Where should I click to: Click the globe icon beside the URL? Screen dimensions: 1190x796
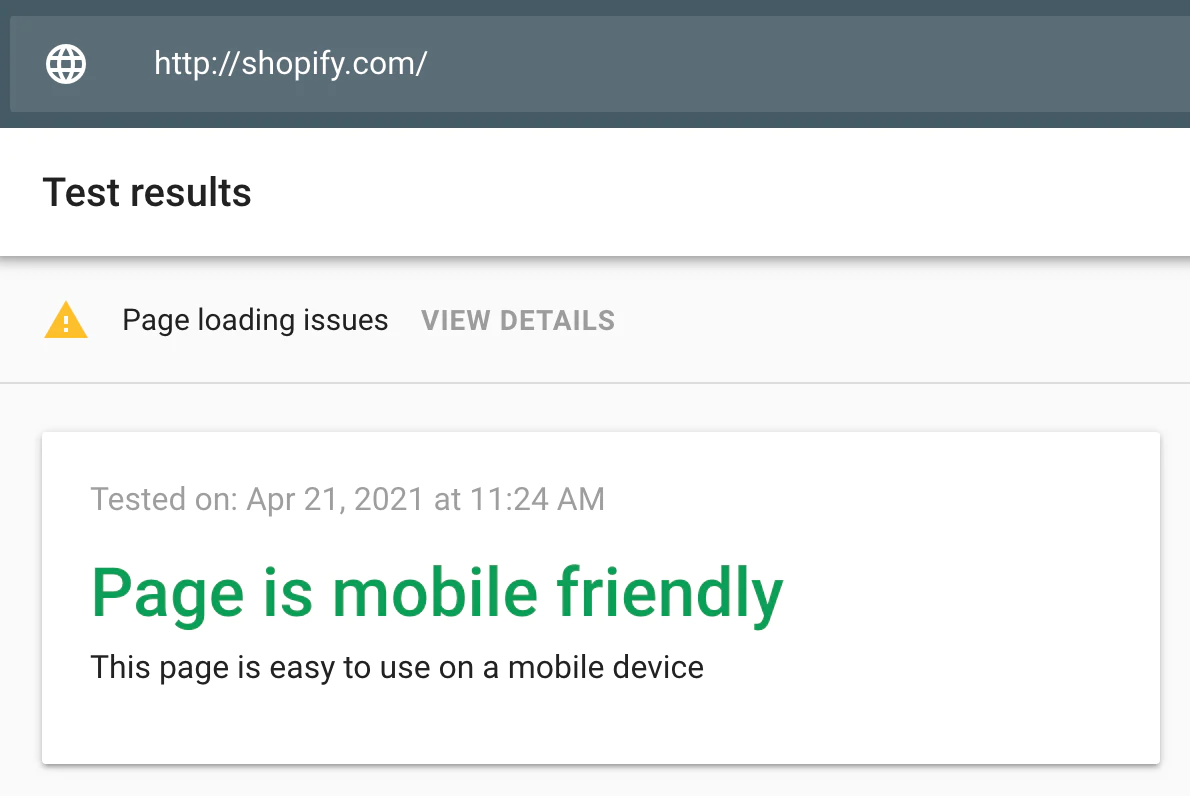(66, 64)
